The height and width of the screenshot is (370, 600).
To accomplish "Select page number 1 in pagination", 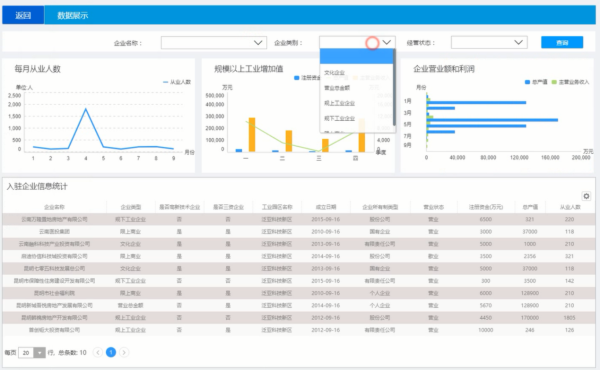I will pyautogui.click(x=111, y=352).
